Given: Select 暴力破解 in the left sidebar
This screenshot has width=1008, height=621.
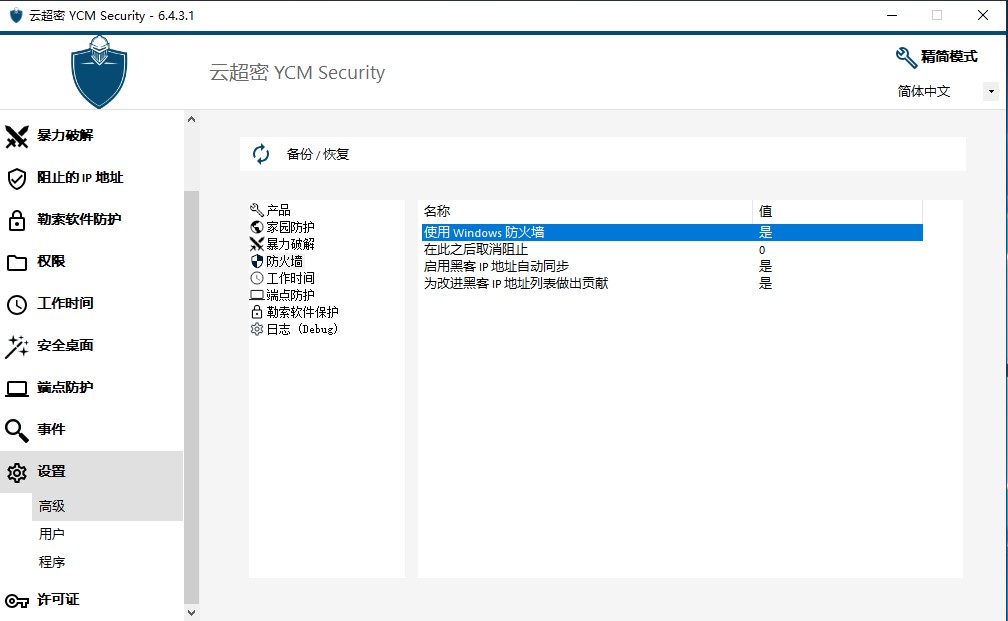Looking at the screenshot, I should 65,135.
